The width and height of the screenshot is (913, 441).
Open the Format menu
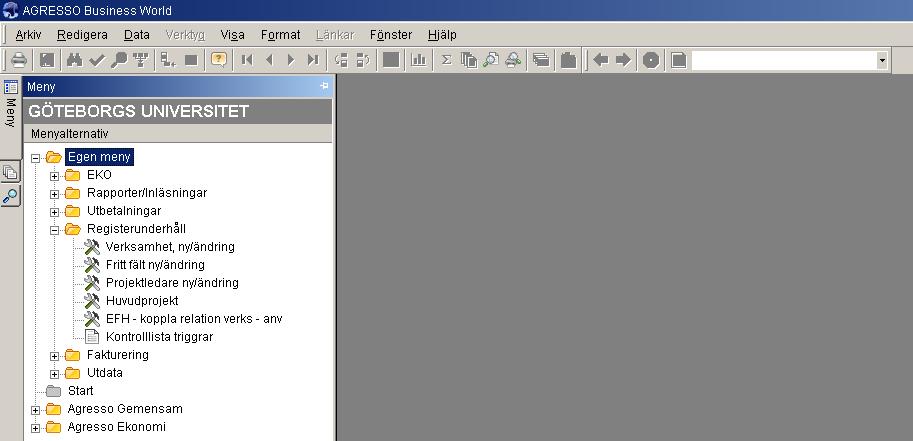[281, 35]
